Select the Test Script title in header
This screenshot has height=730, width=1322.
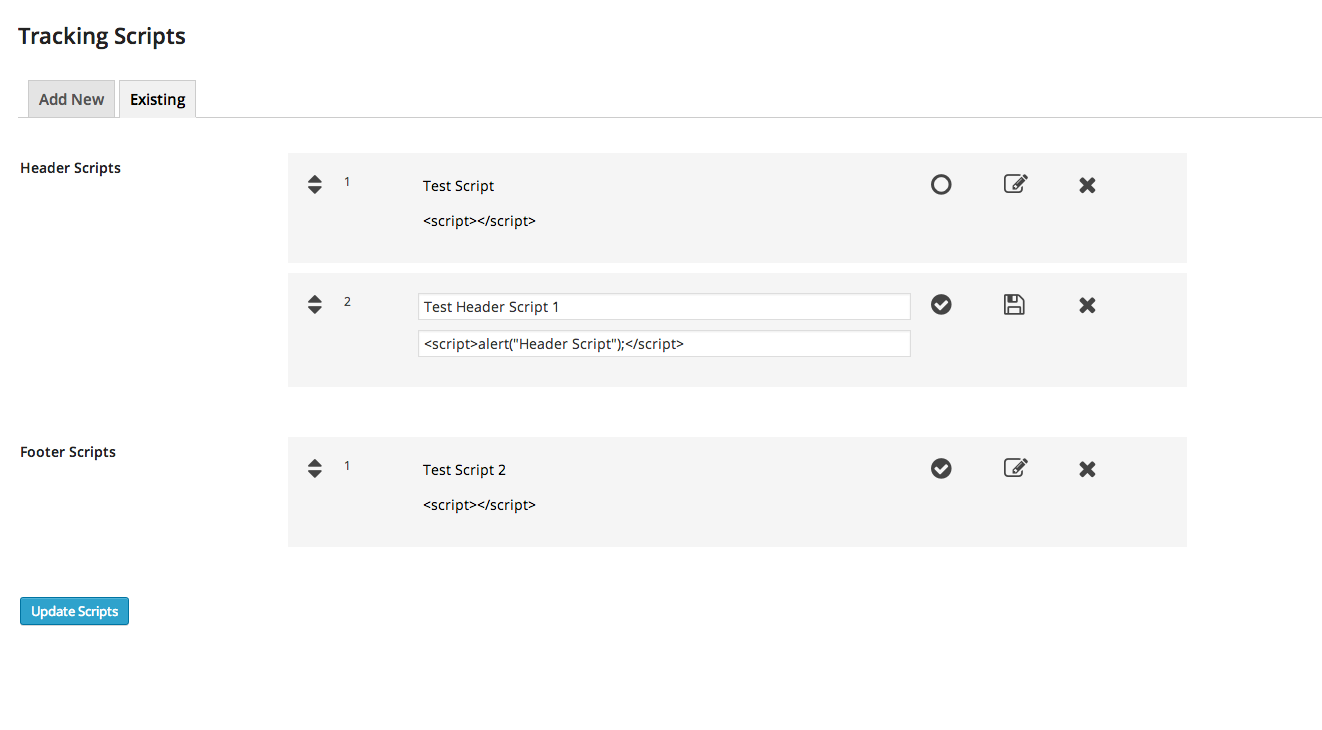[458, 186]
